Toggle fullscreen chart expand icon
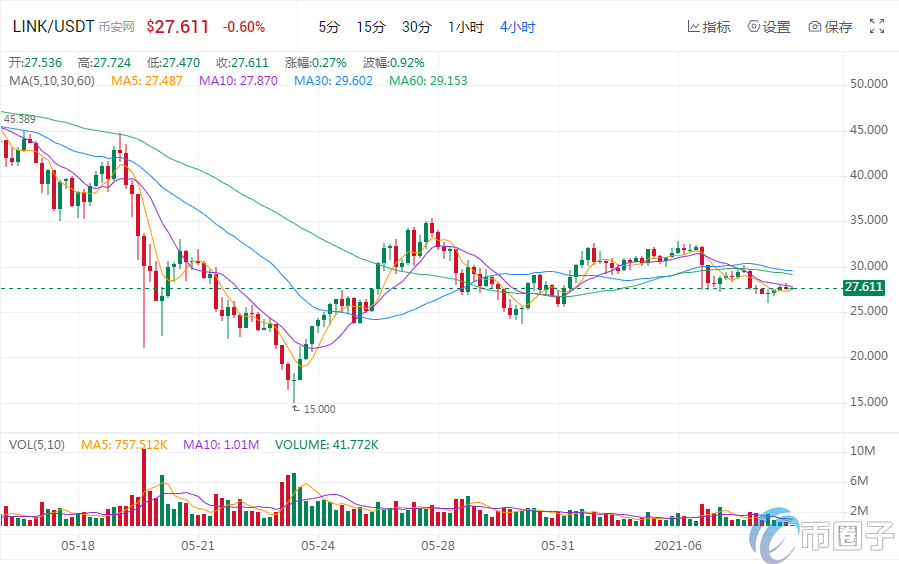This screenshot has height=564, width=899. 877,26
